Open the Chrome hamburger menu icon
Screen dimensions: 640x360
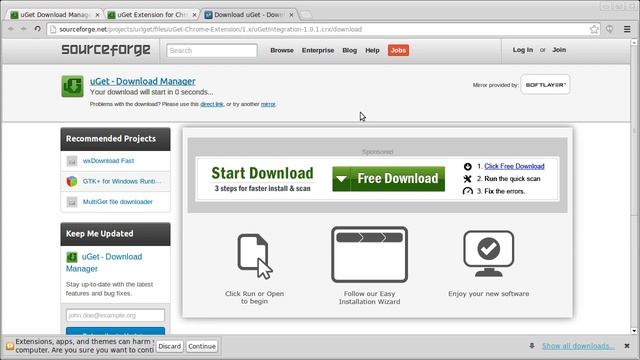pyautogui.click(x=627, y=29)
